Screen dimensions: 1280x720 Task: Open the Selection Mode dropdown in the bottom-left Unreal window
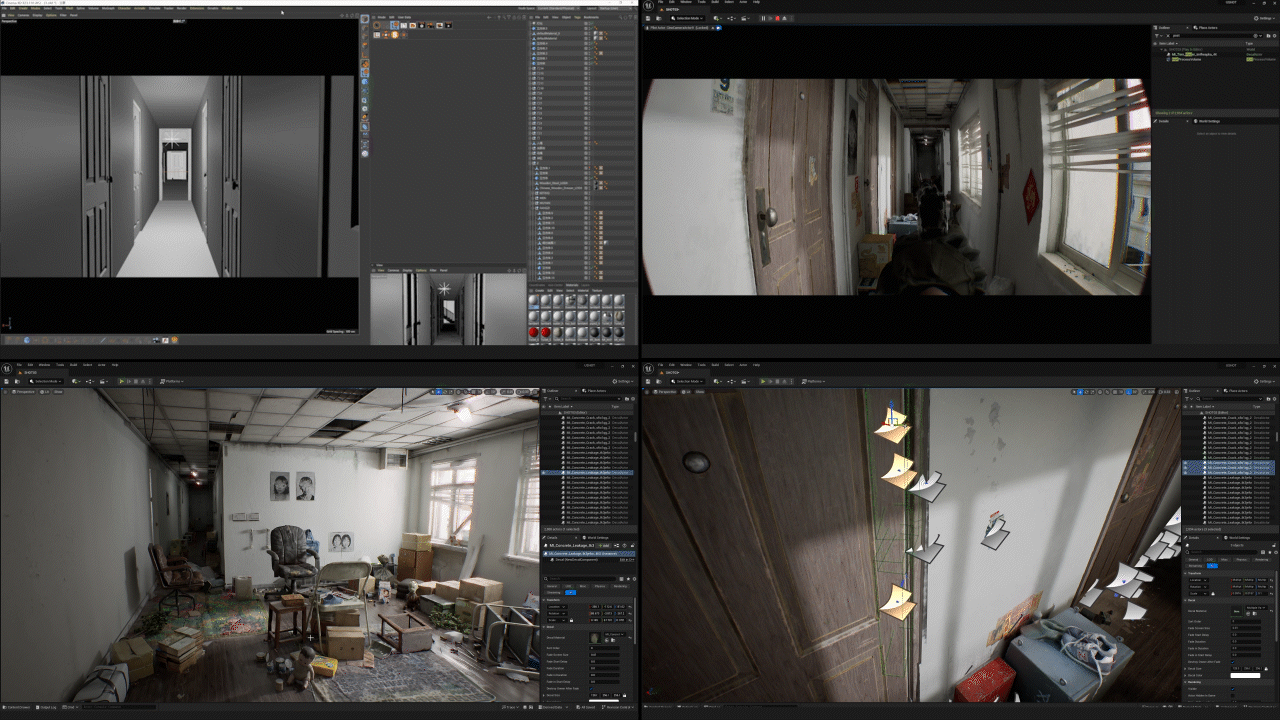(46, 381)
